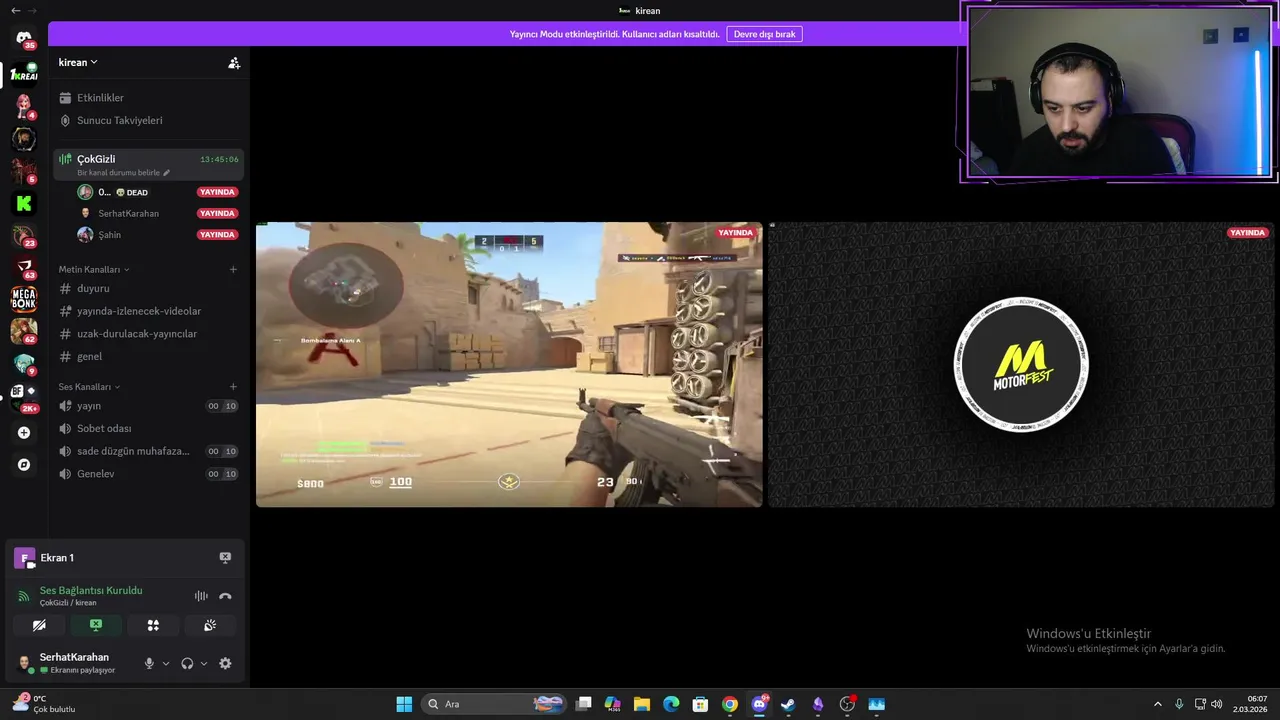Mute the microphone in the user panel

(149, 663)
